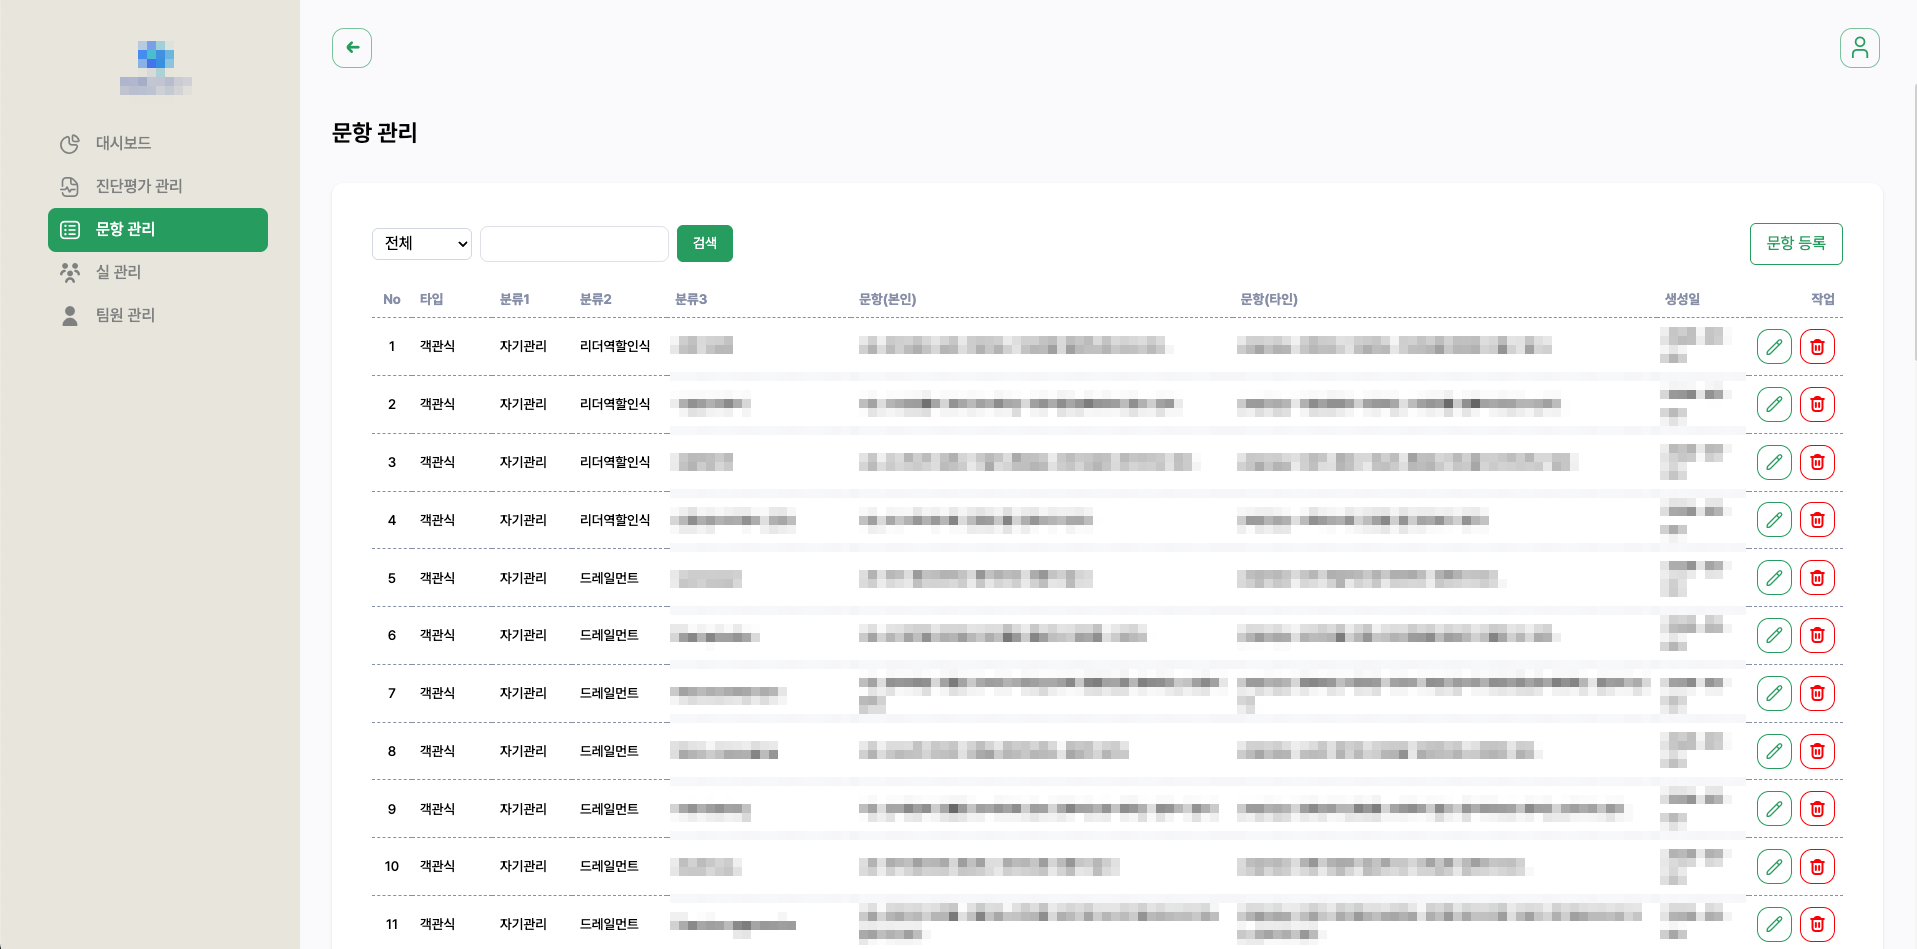
Task: Open the user profile icon
Action: click(1859, 48)
